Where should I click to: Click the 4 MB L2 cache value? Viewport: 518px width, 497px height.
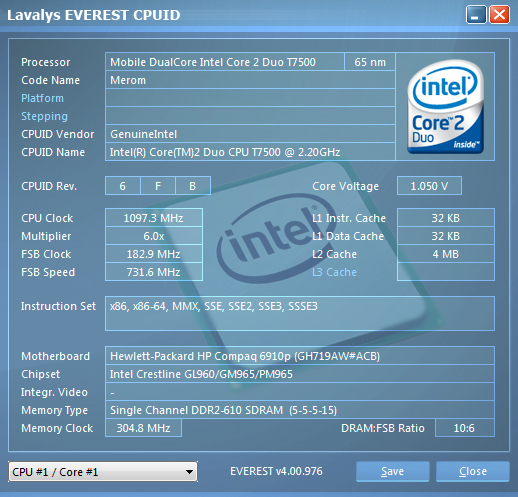[x=446, y=254]
